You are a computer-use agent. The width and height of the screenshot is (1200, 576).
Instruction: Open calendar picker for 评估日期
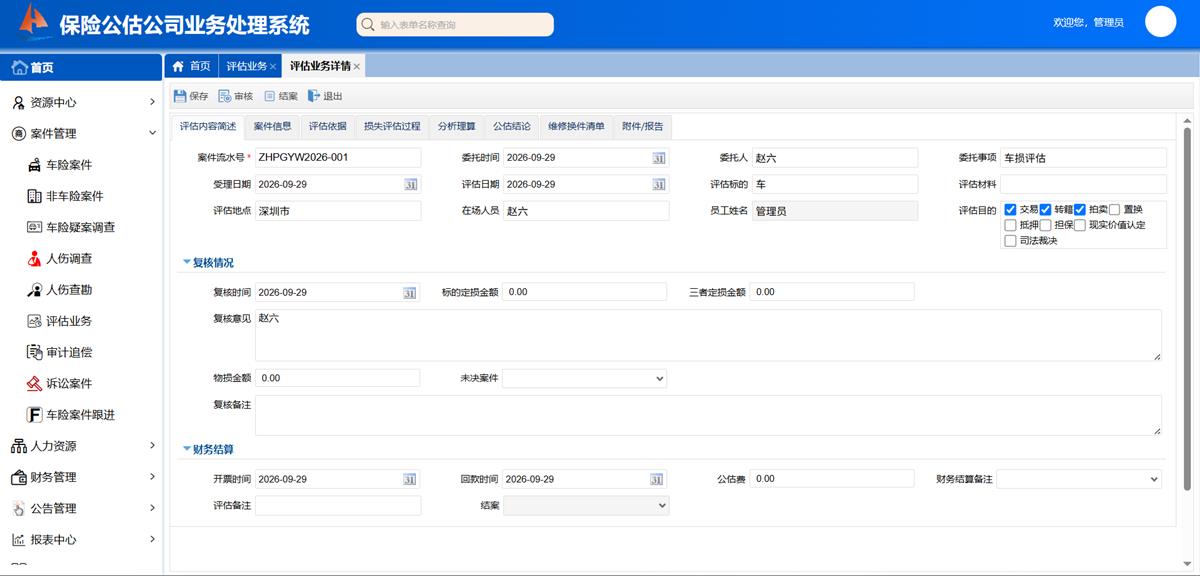pos(659,184)
